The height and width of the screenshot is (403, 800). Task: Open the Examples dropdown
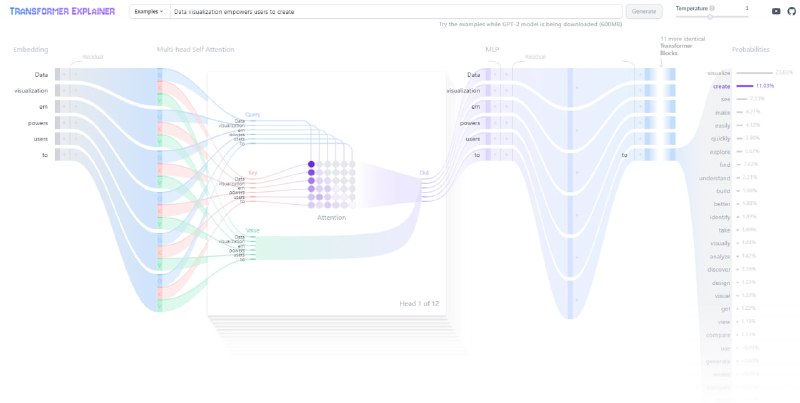149,11
